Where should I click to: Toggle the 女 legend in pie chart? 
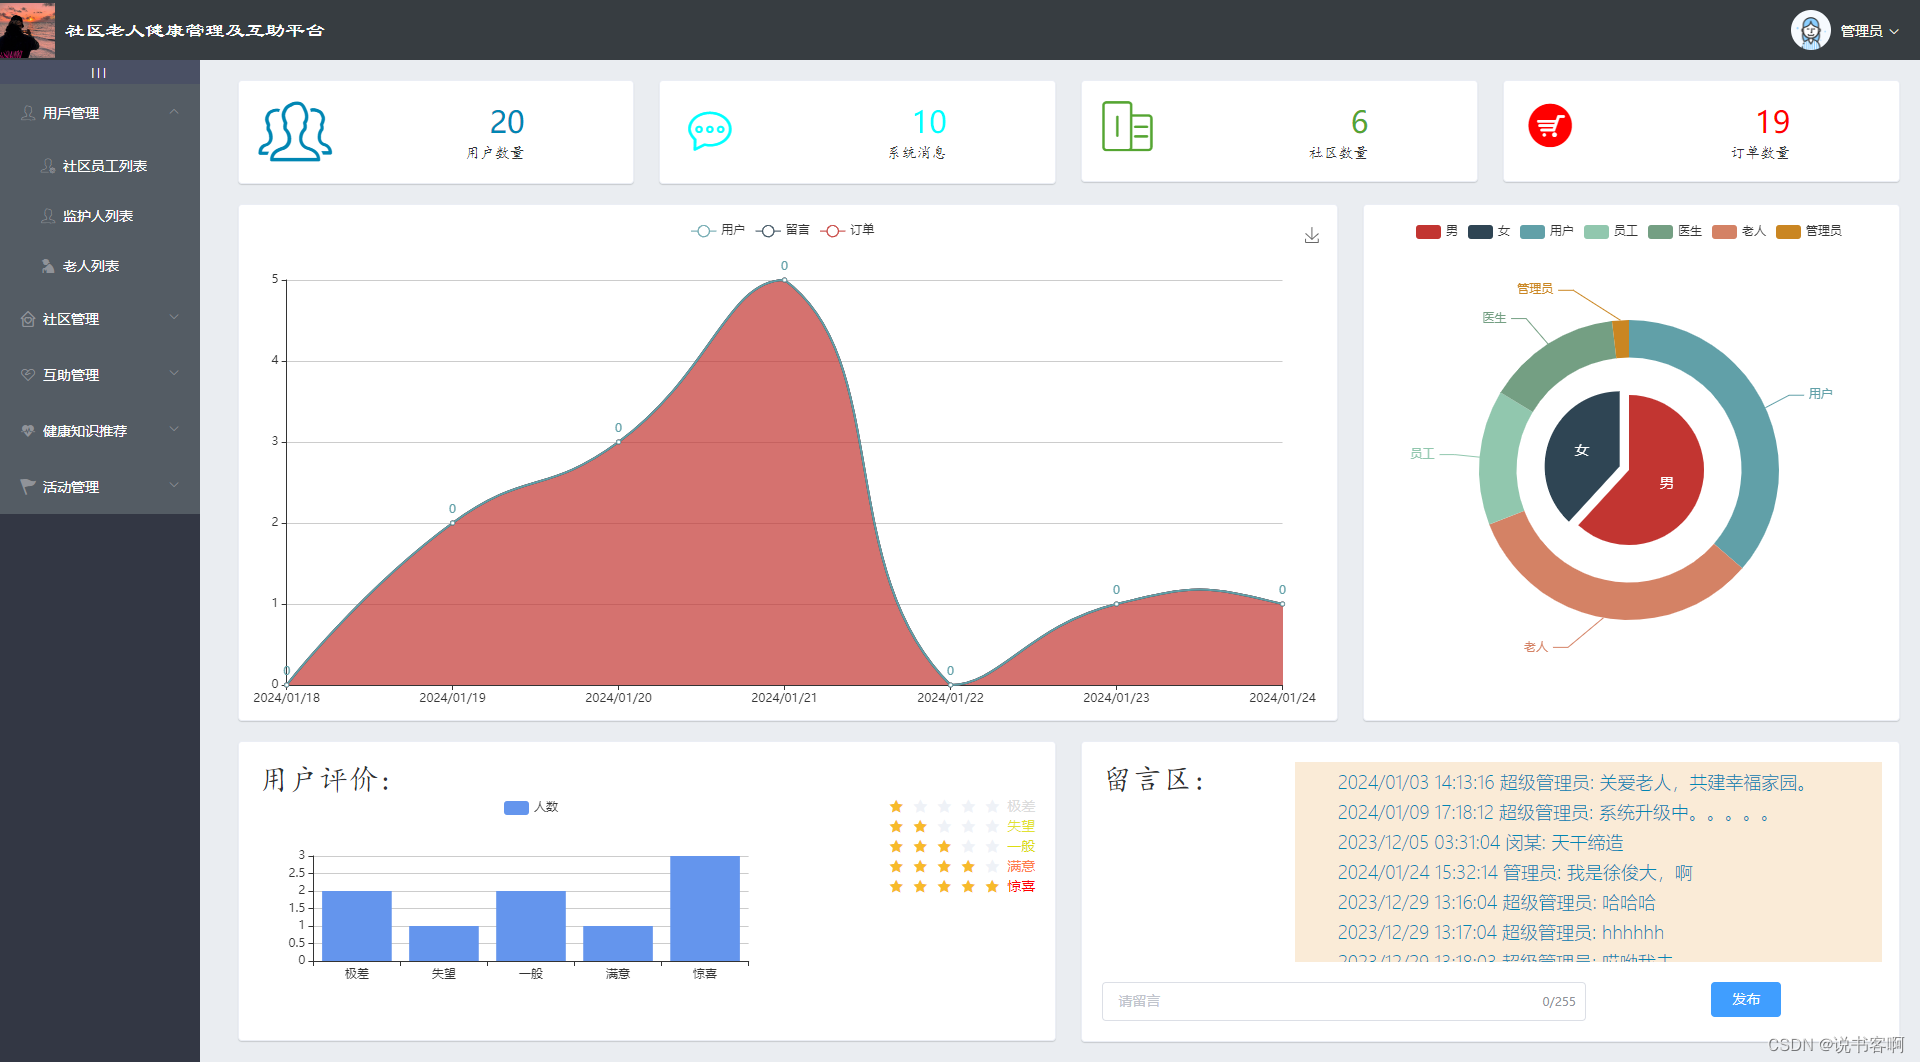(x=1489, y=231)
